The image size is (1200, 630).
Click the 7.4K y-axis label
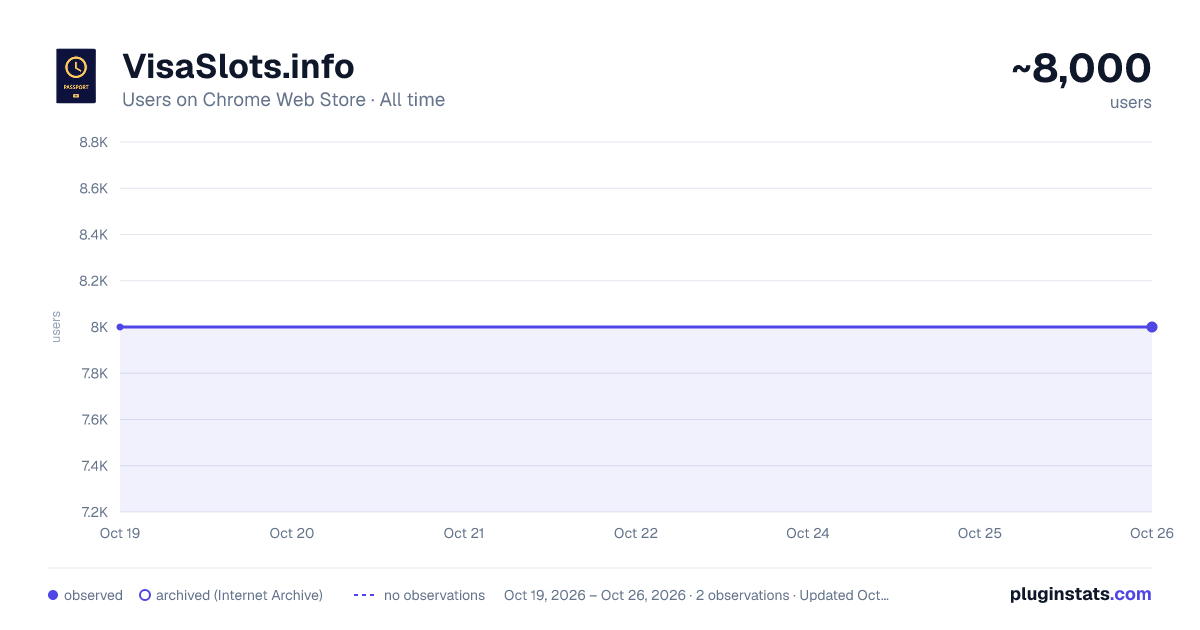93,466
